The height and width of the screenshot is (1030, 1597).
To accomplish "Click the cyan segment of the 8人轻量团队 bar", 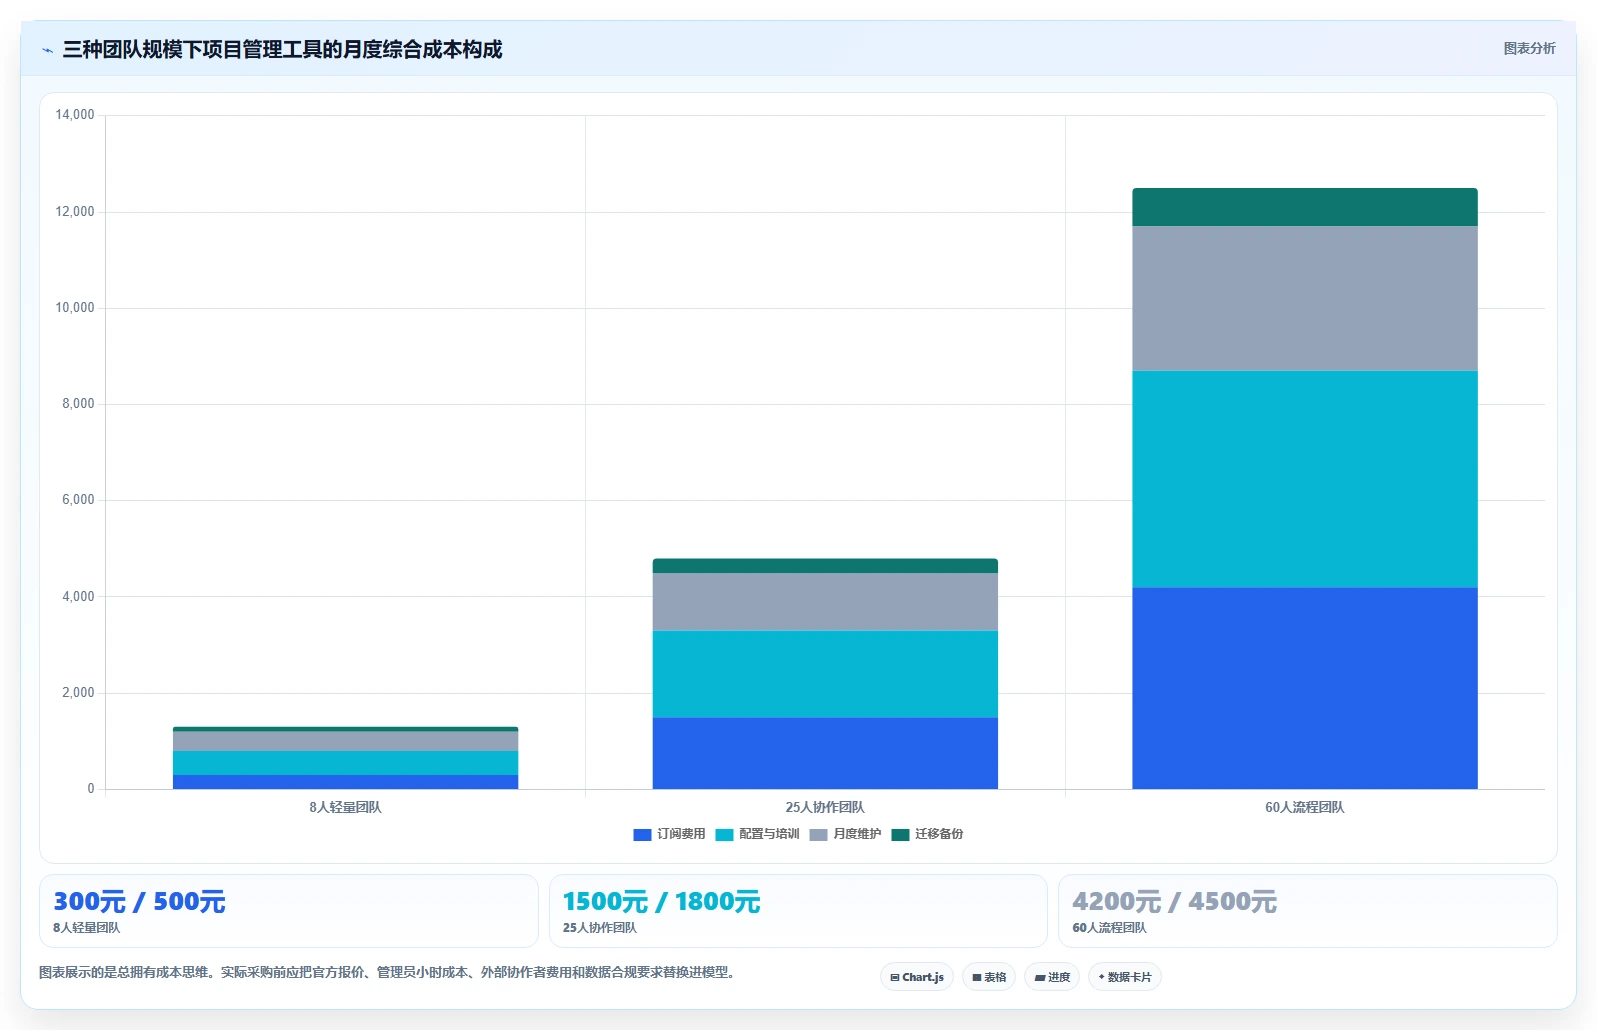I will point(345,763).
